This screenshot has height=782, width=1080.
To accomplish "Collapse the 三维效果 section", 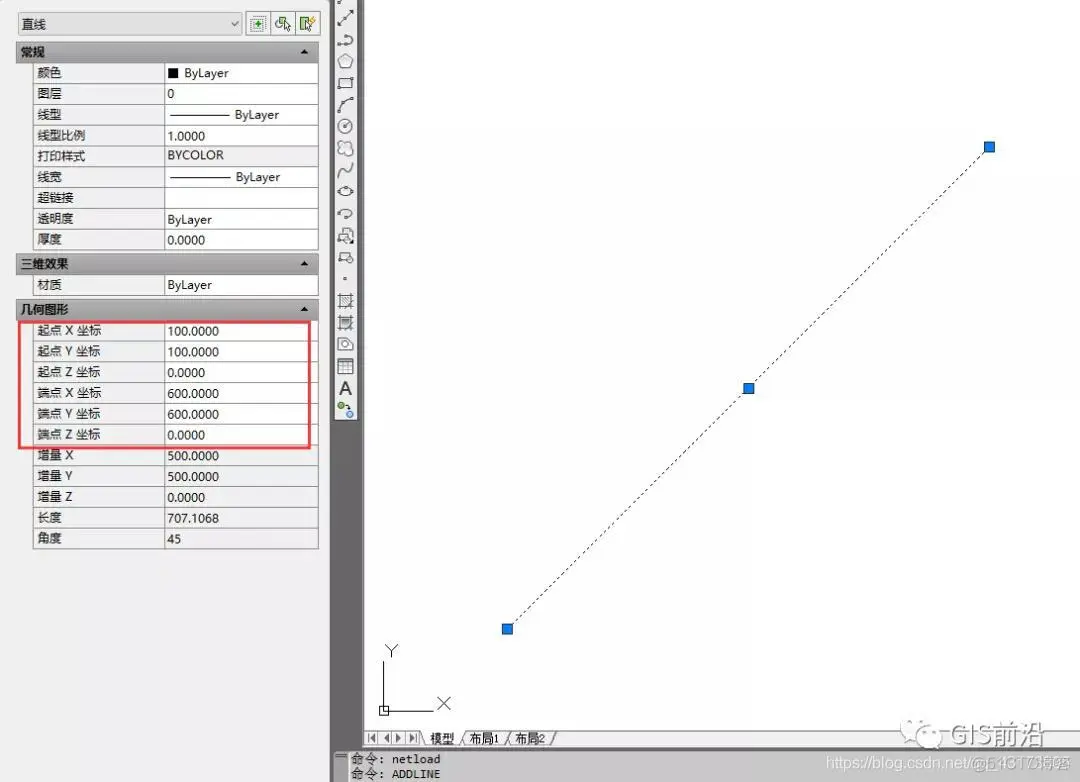I will [304, 264].
